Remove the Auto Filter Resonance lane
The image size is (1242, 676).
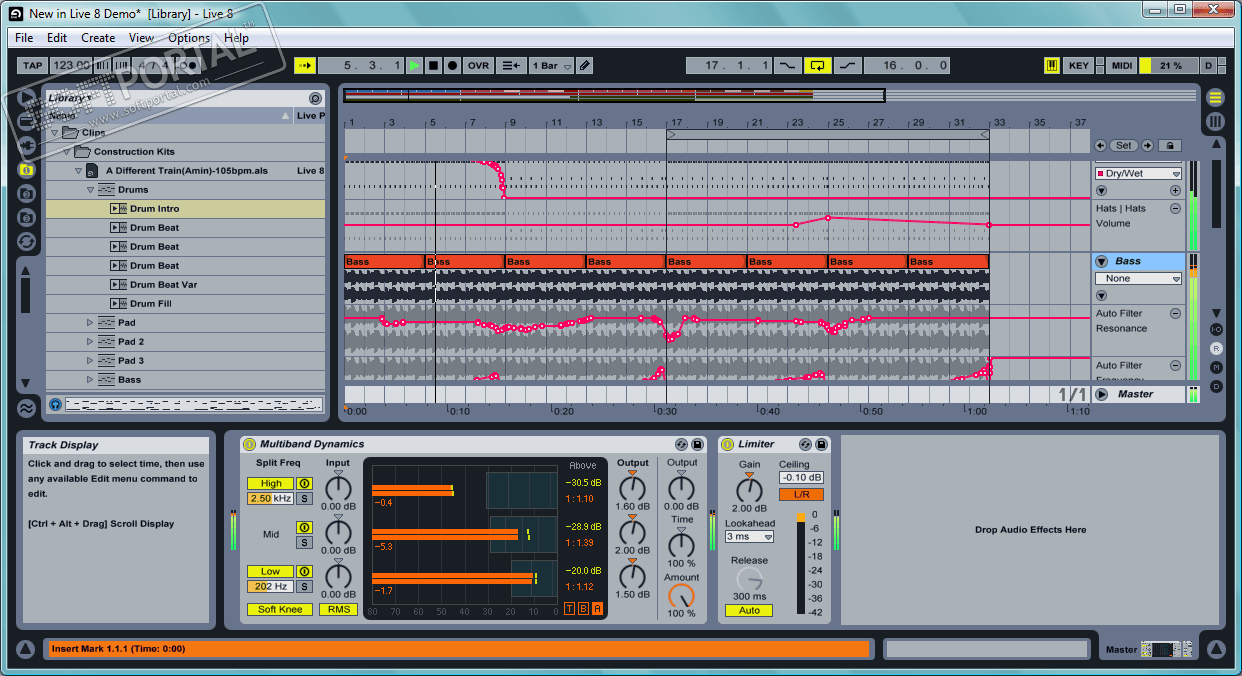click(1175, 313)
